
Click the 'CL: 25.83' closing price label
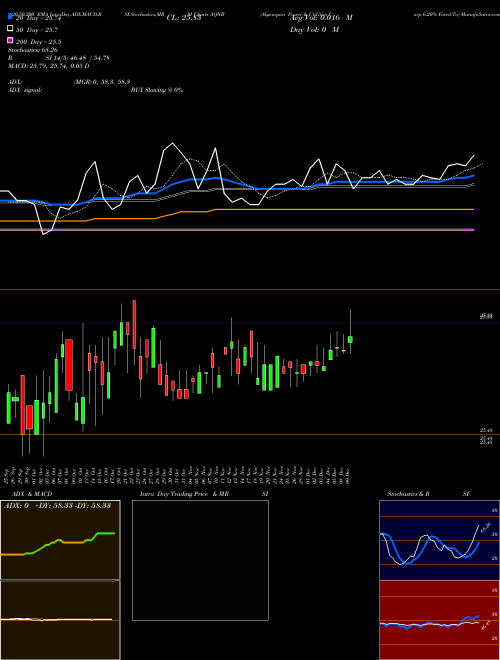[184, 18]
